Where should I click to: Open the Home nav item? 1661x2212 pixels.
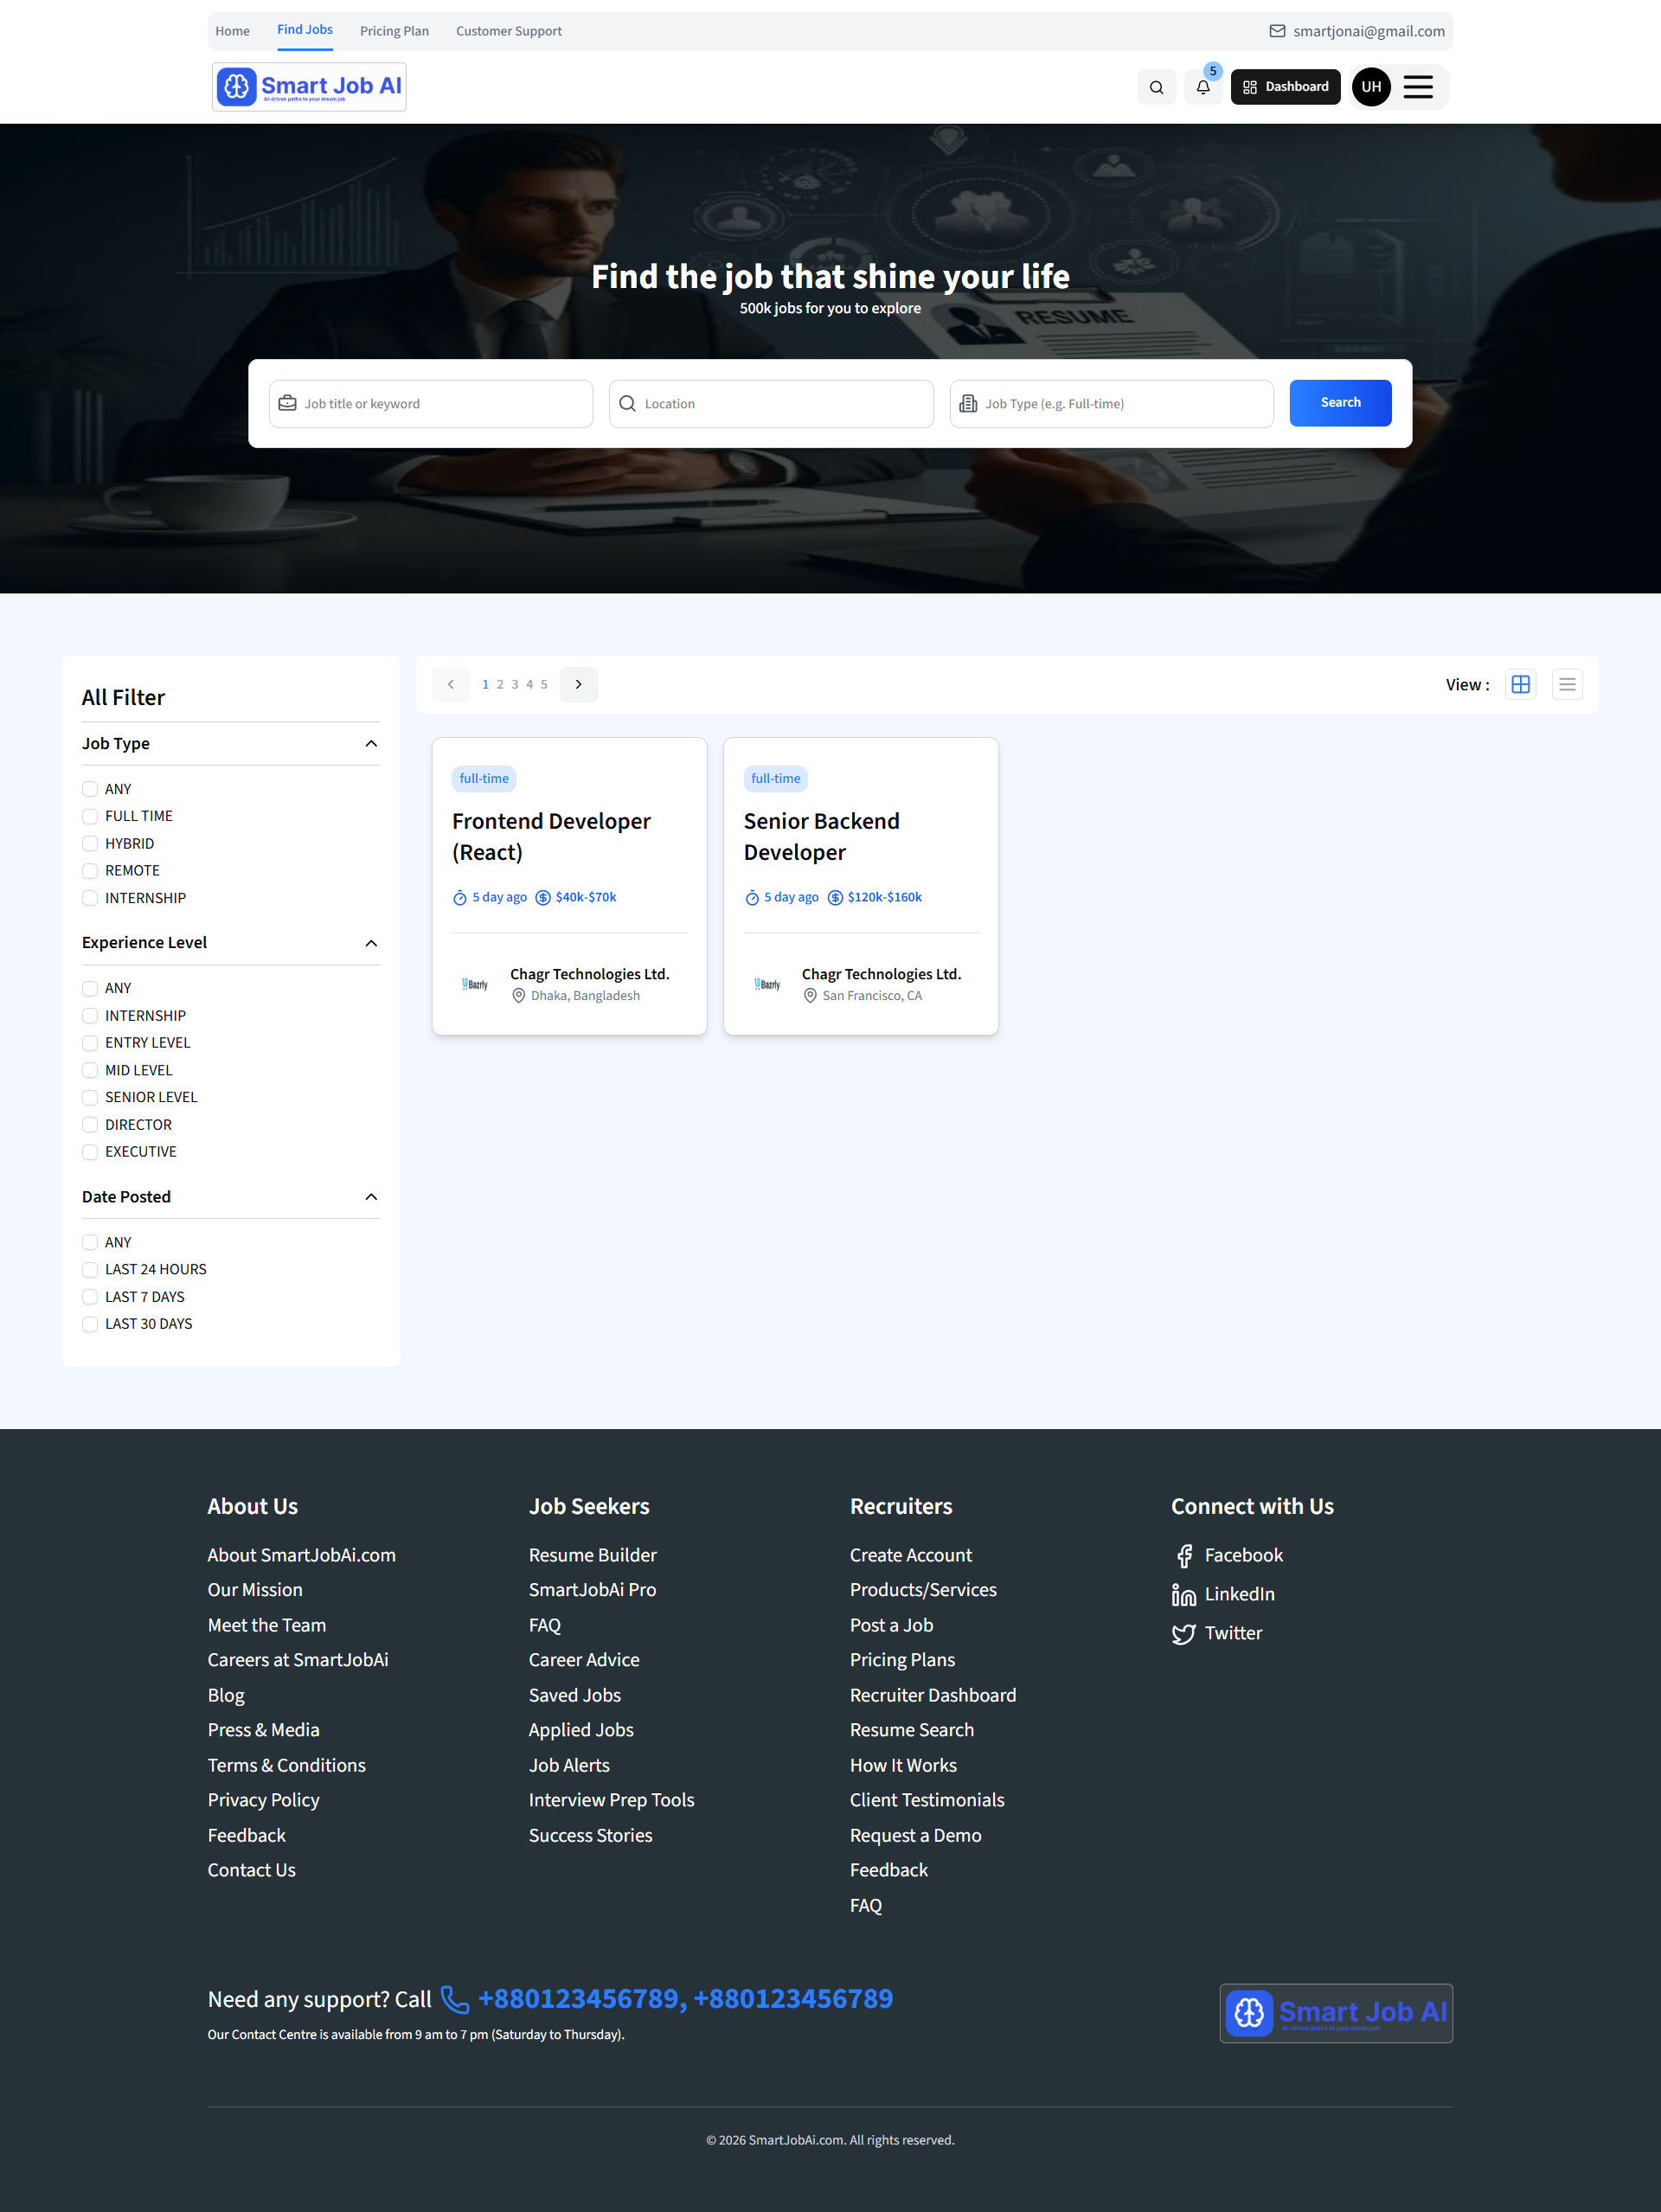[232, 31]
